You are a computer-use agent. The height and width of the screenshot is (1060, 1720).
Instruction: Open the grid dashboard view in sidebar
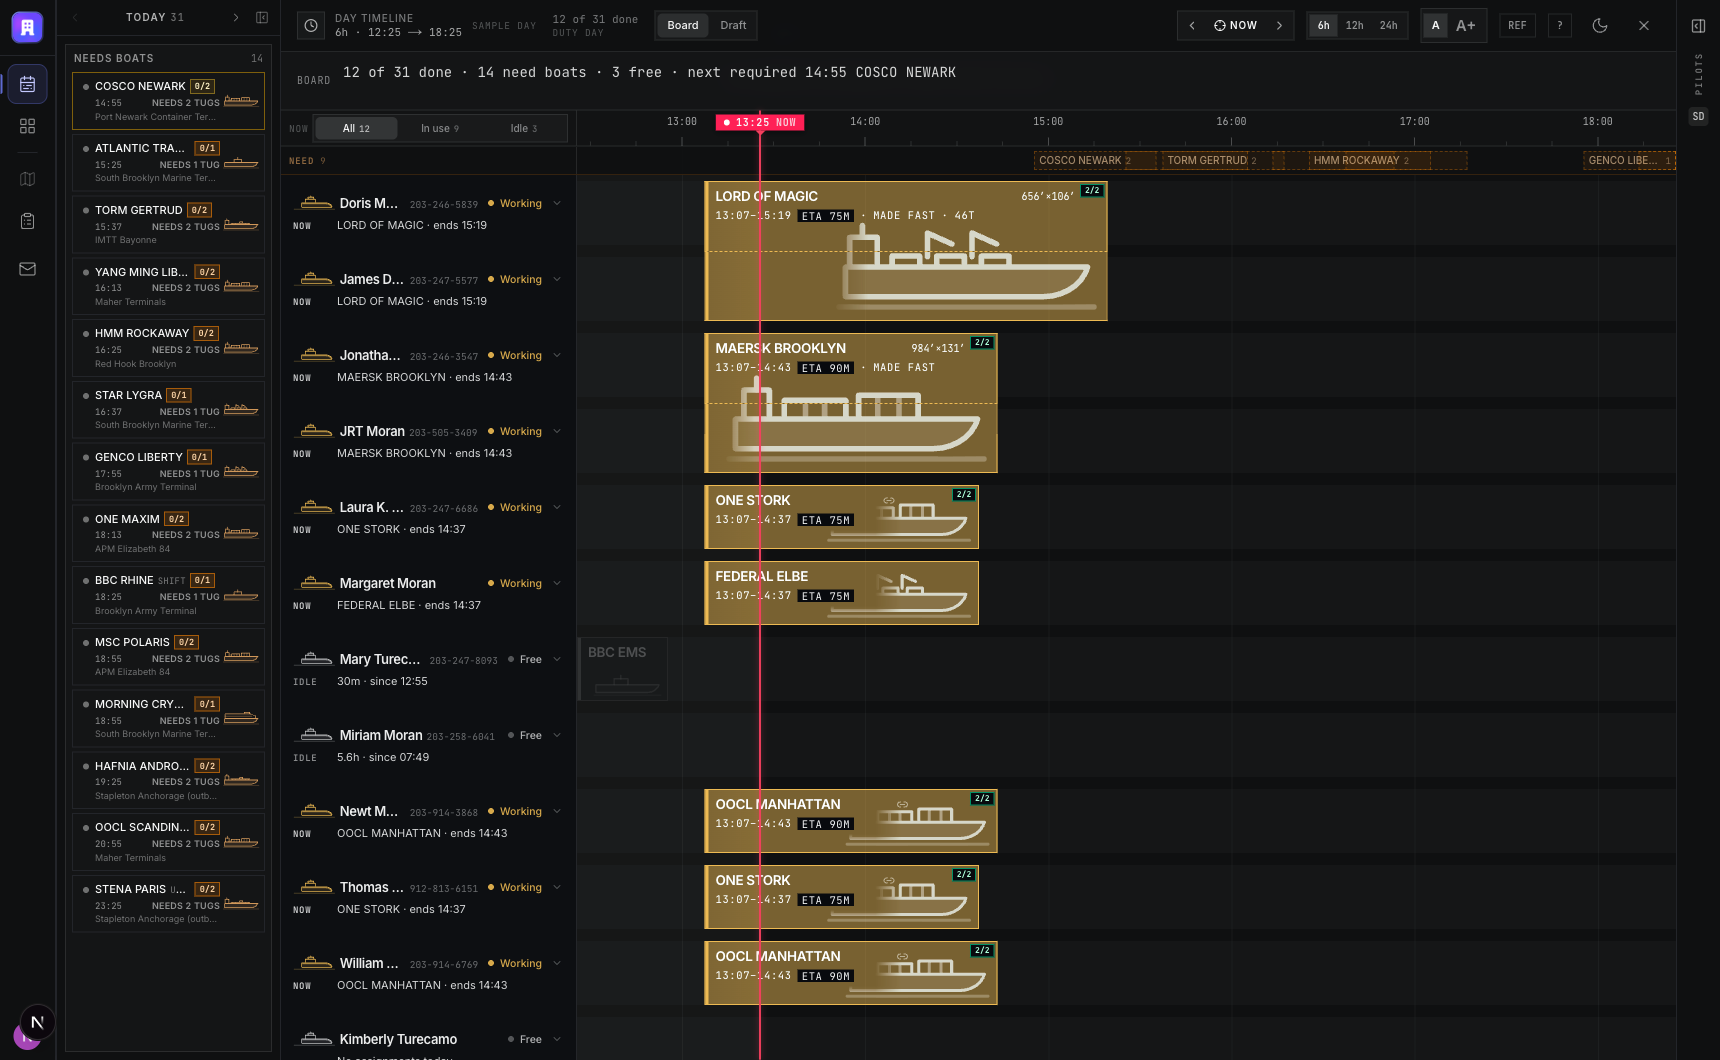pyautogui.click(x=27, y=126)
